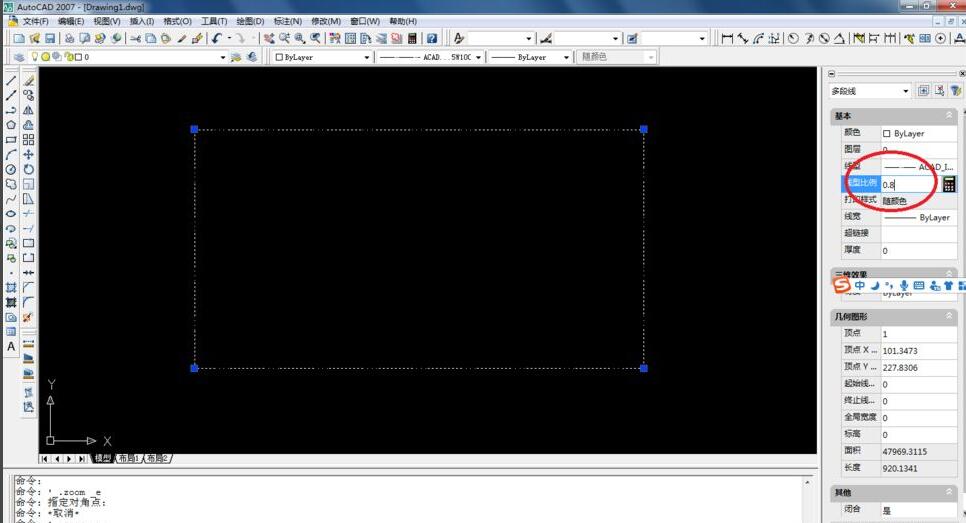Open the Properties palette toolbar icon
This screenshot has height=523, width=966.
[335, 38]
